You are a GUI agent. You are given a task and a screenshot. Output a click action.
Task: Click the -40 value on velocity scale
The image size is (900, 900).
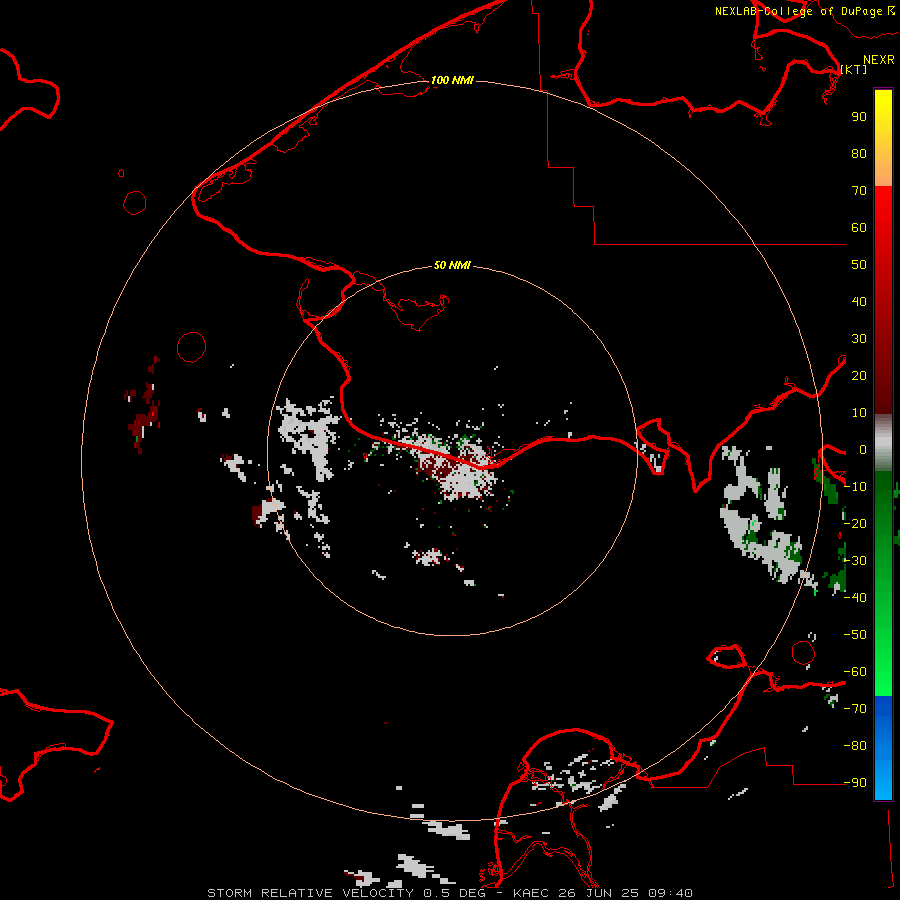pos(855,598)
